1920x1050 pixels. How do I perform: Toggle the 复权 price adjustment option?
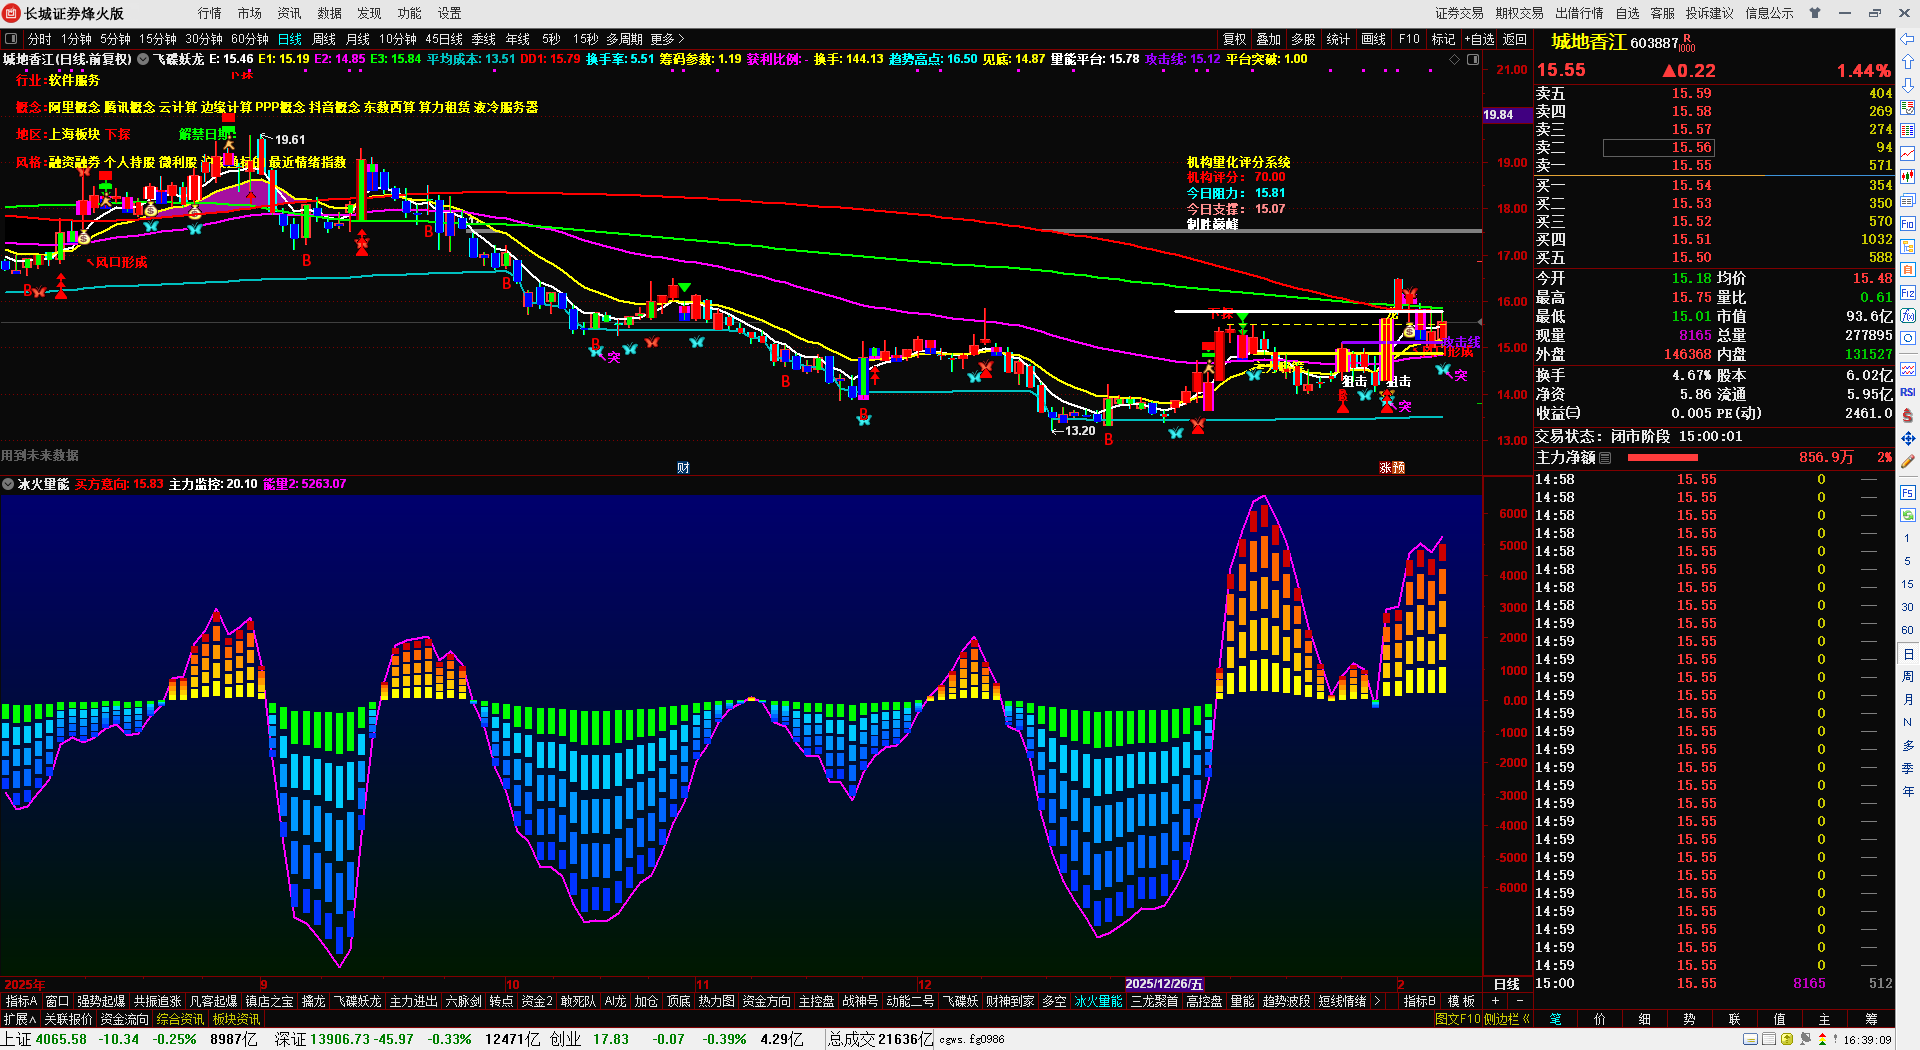pos(1235,39)
